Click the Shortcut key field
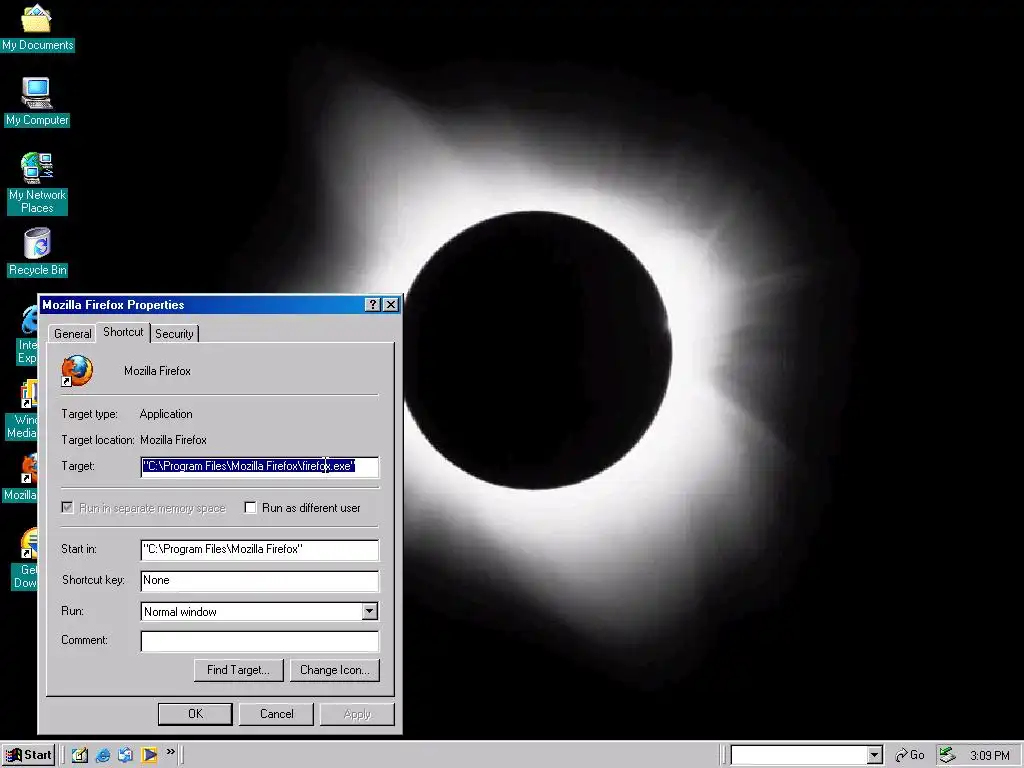The image size is (1024, 768). tap(259, 581)
